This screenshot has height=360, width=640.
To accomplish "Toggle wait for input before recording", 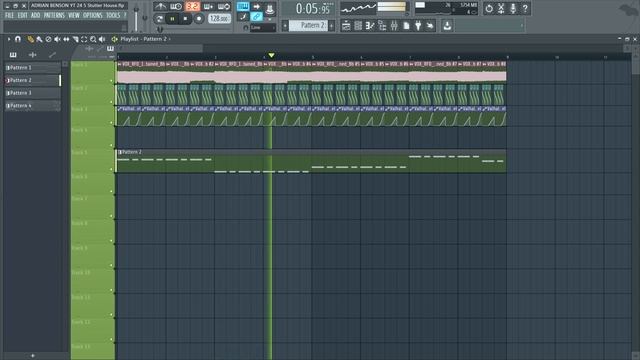I will tap(176, 7).
